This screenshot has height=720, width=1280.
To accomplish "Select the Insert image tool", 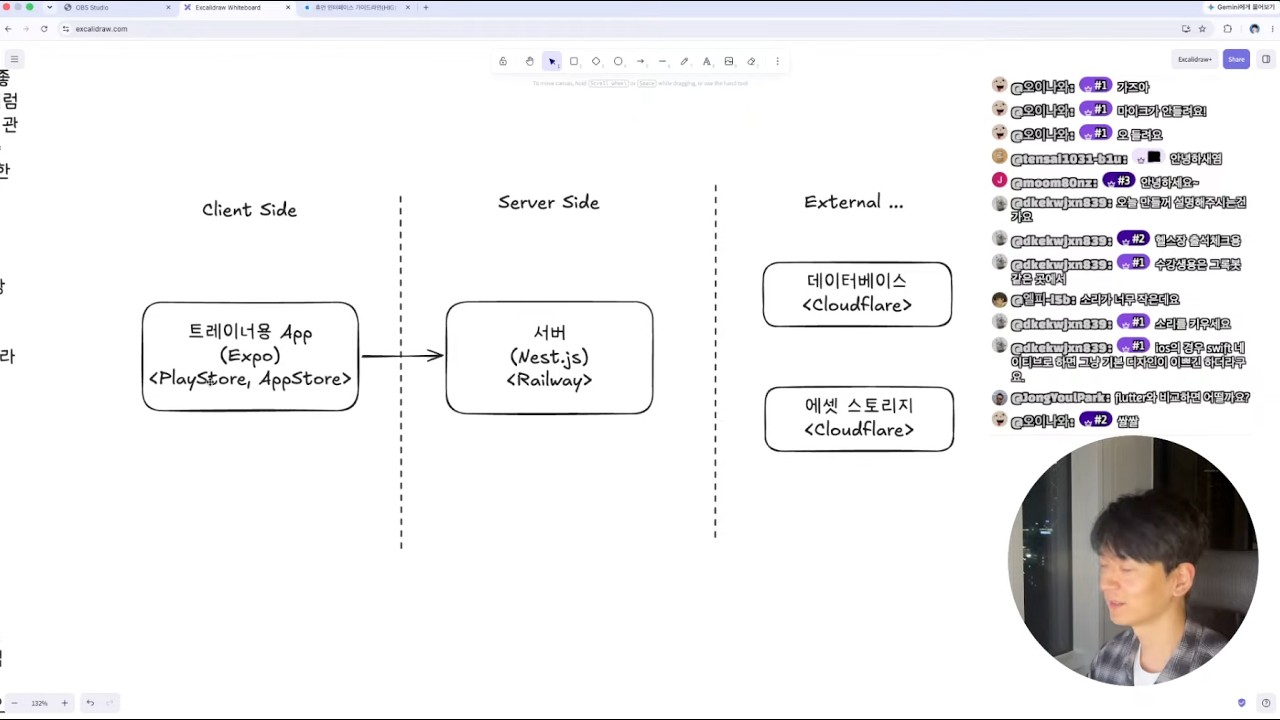I will (x=729, y=61).
